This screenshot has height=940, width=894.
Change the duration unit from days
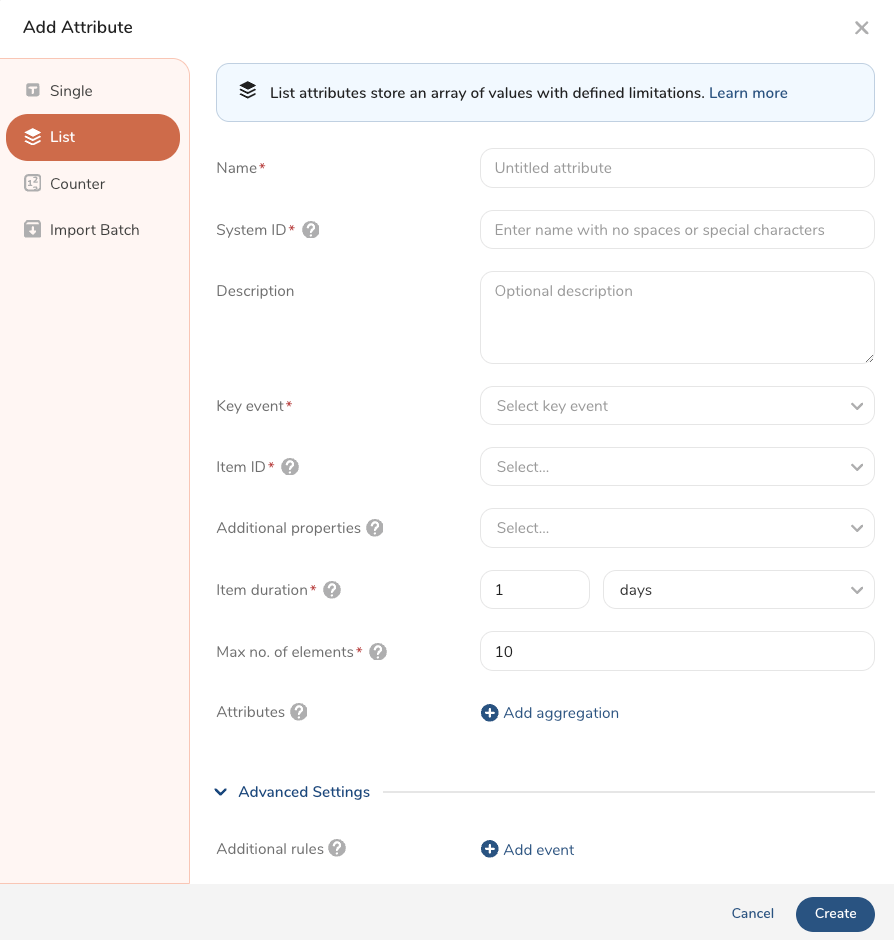pos(739,590)
